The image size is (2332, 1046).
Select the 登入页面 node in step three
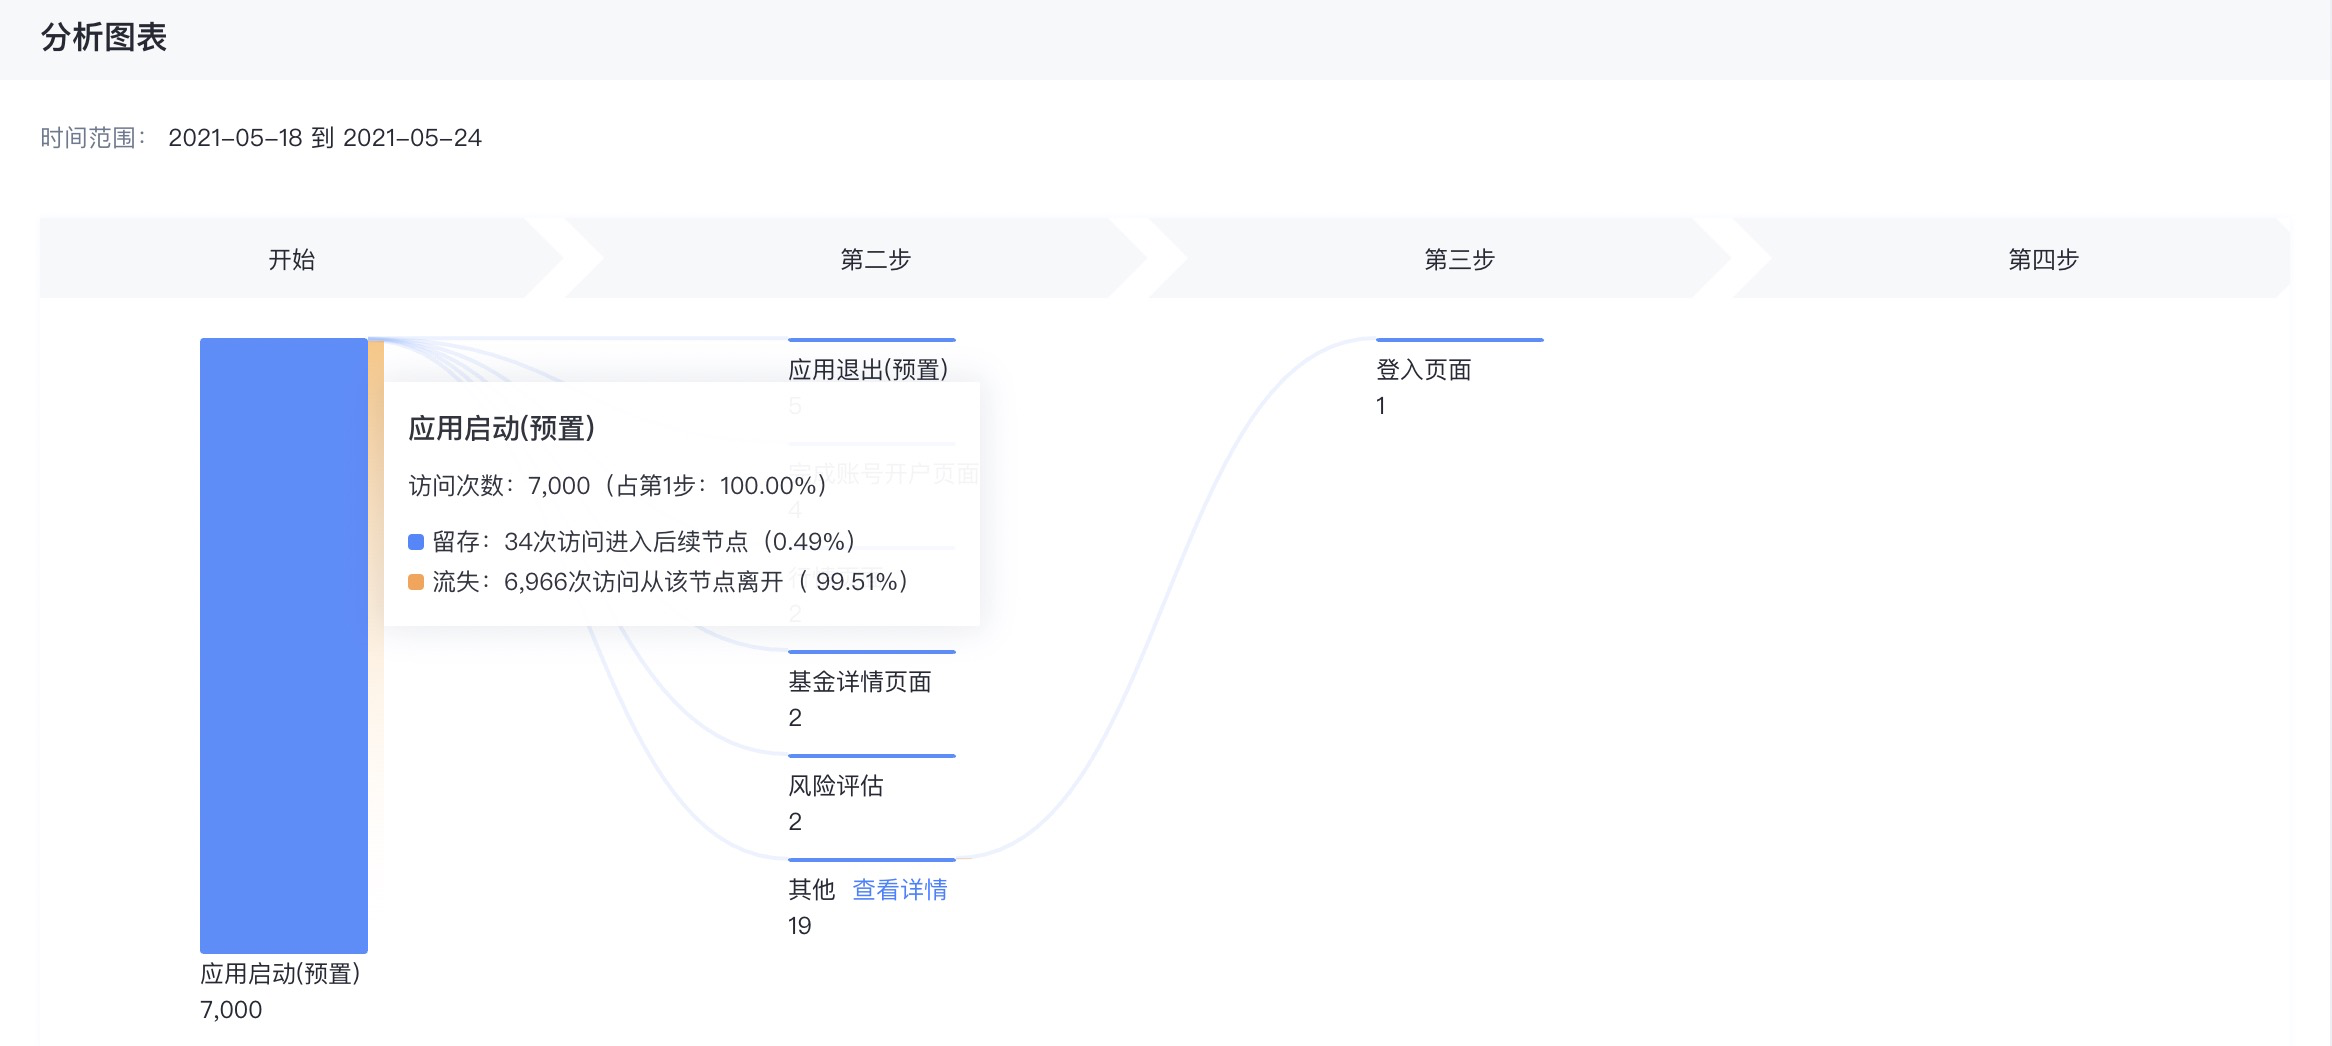pos(1424,369)
